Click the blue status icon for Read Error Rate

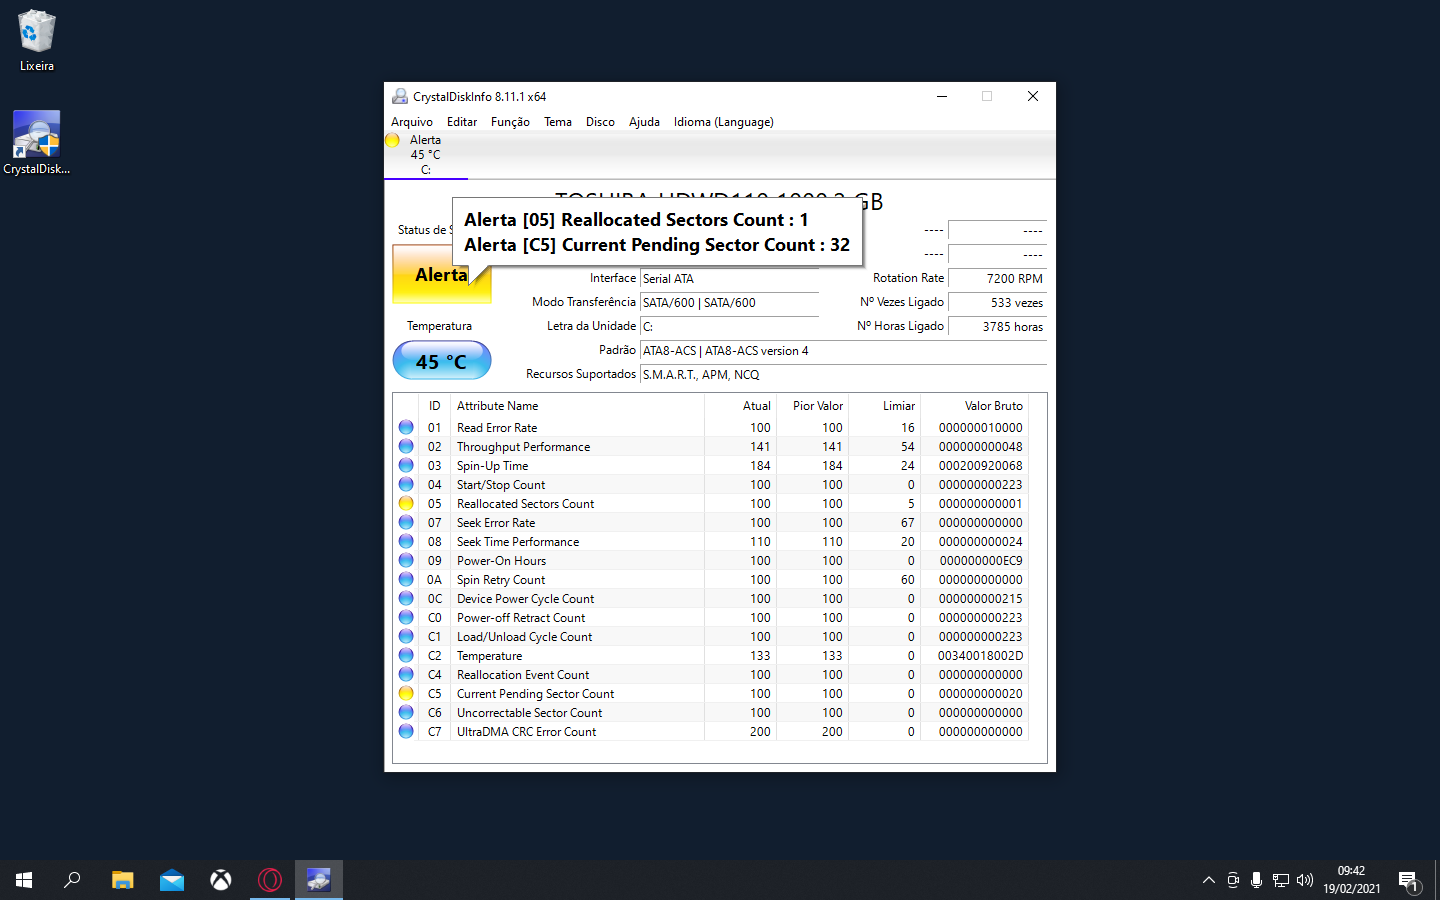tap(406, 427)
